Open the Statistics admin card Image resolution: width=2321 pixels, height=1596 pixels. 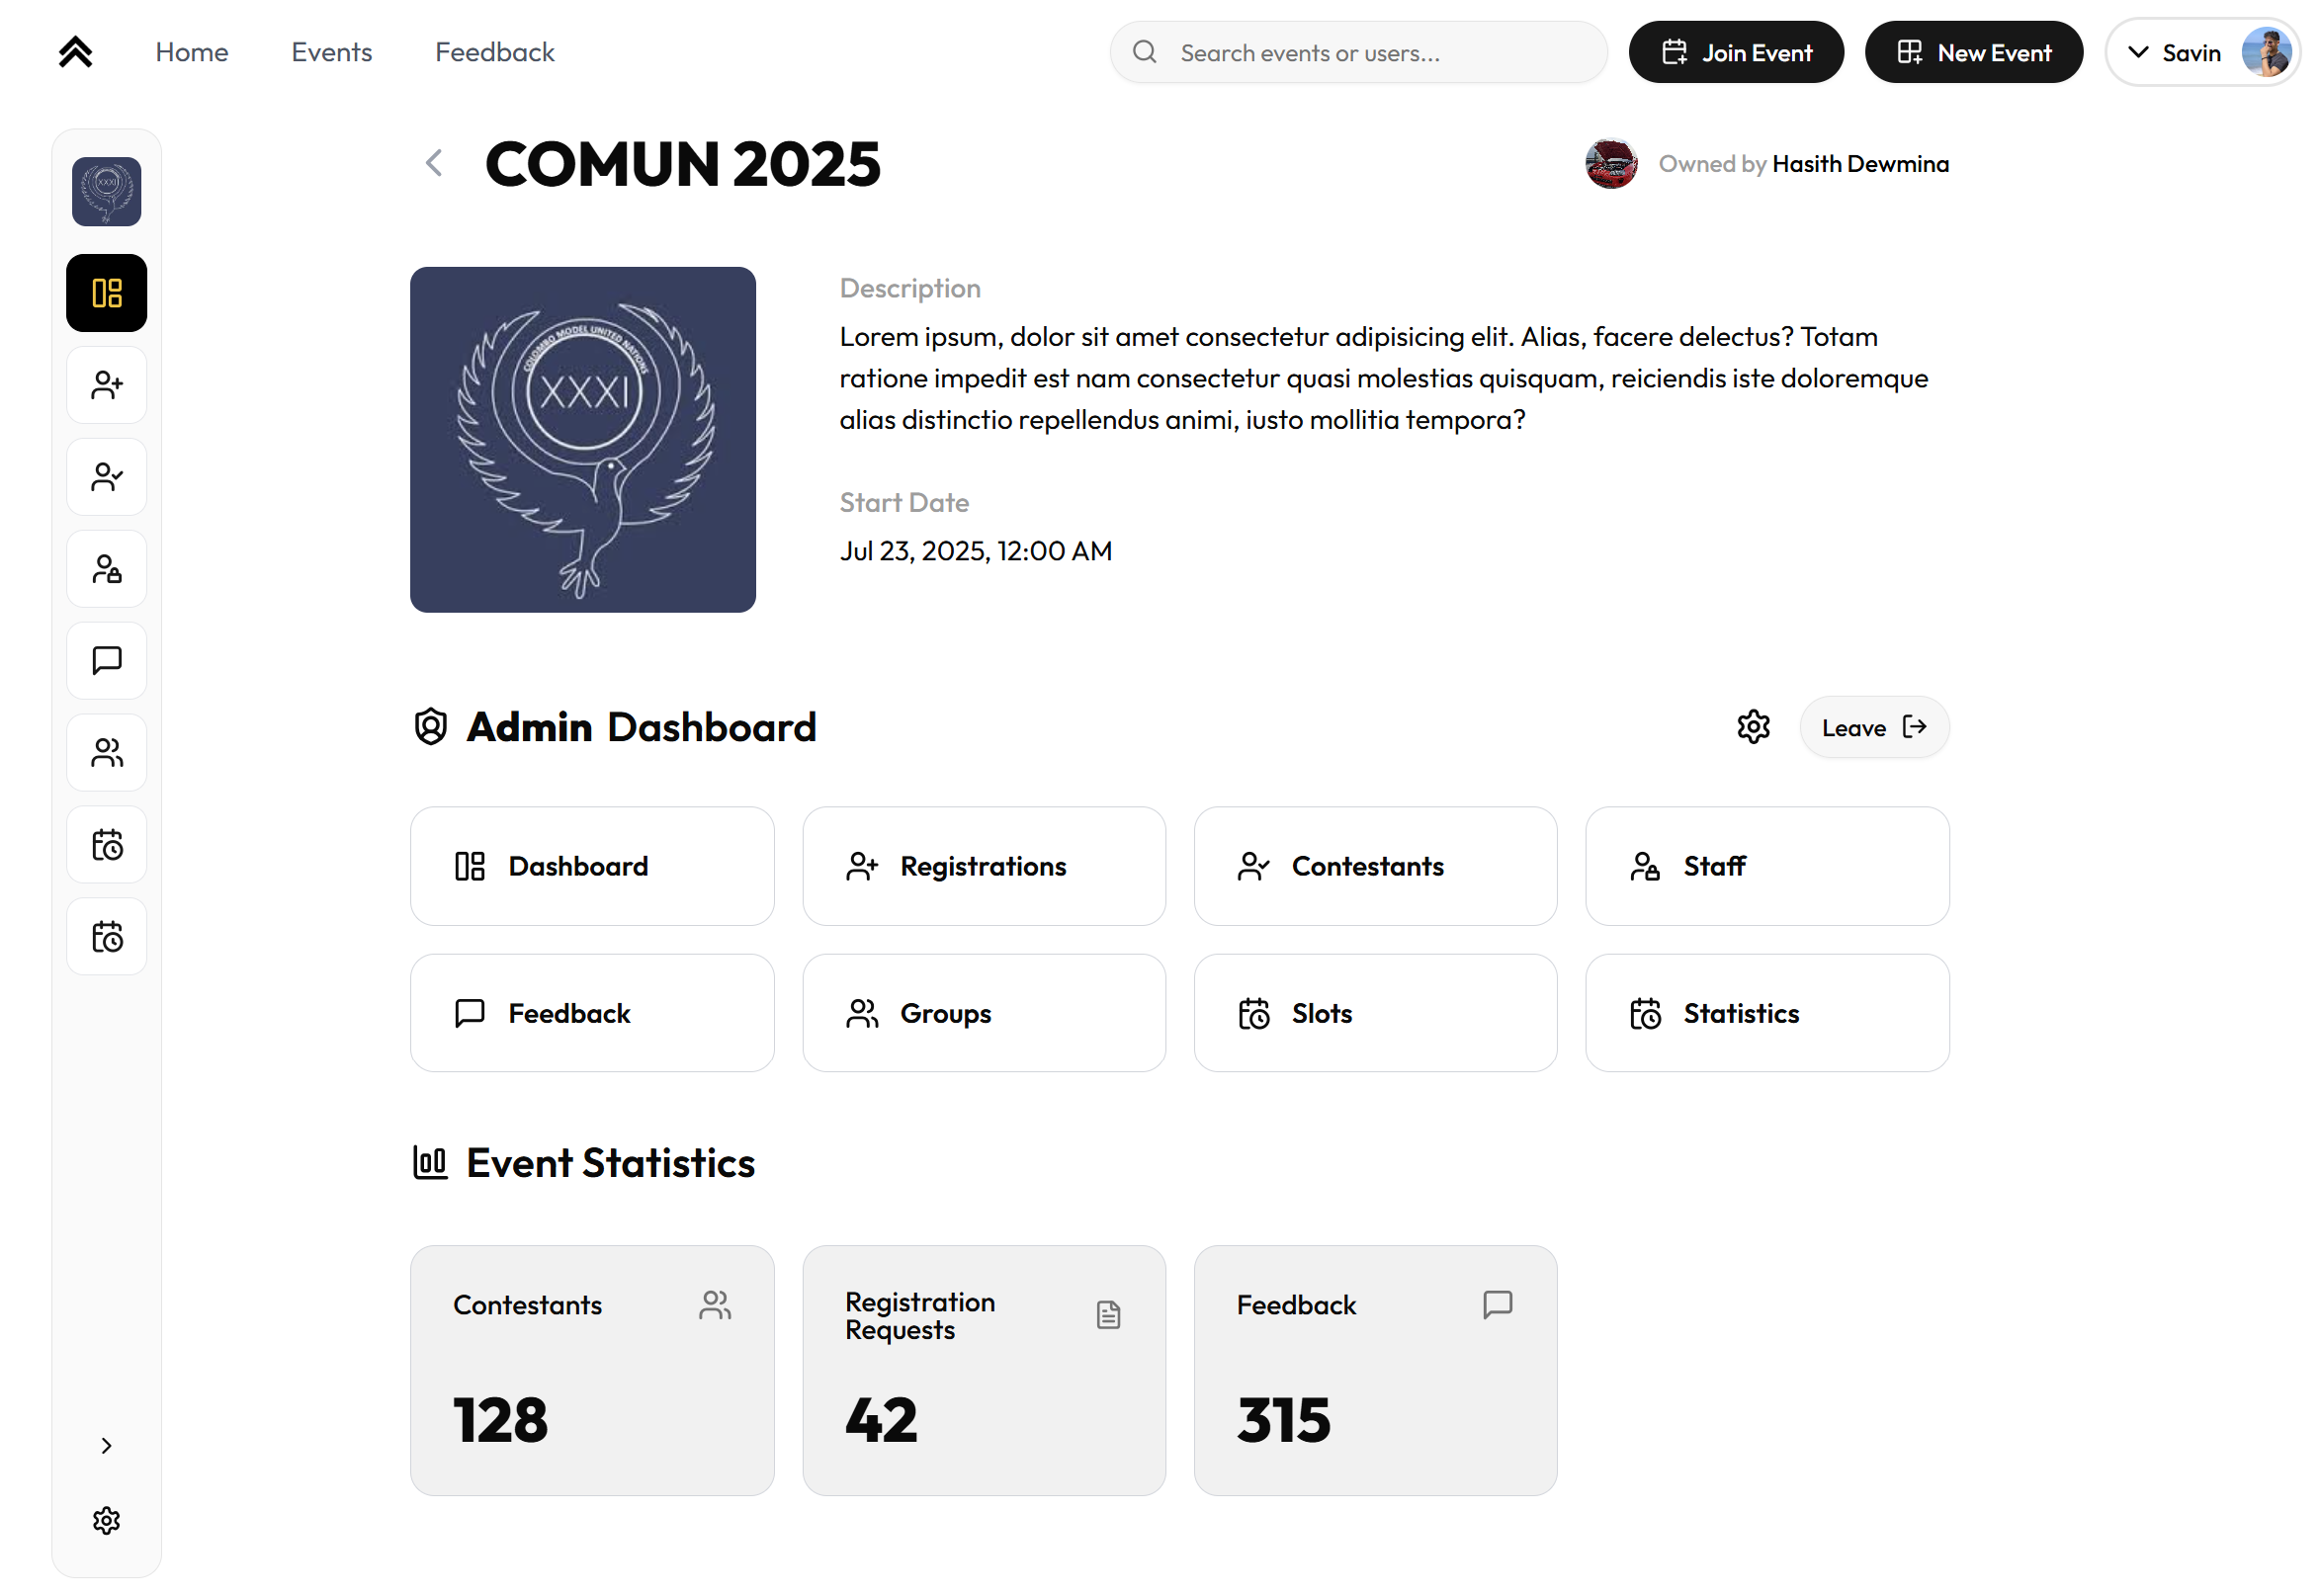(1766, 1013)
